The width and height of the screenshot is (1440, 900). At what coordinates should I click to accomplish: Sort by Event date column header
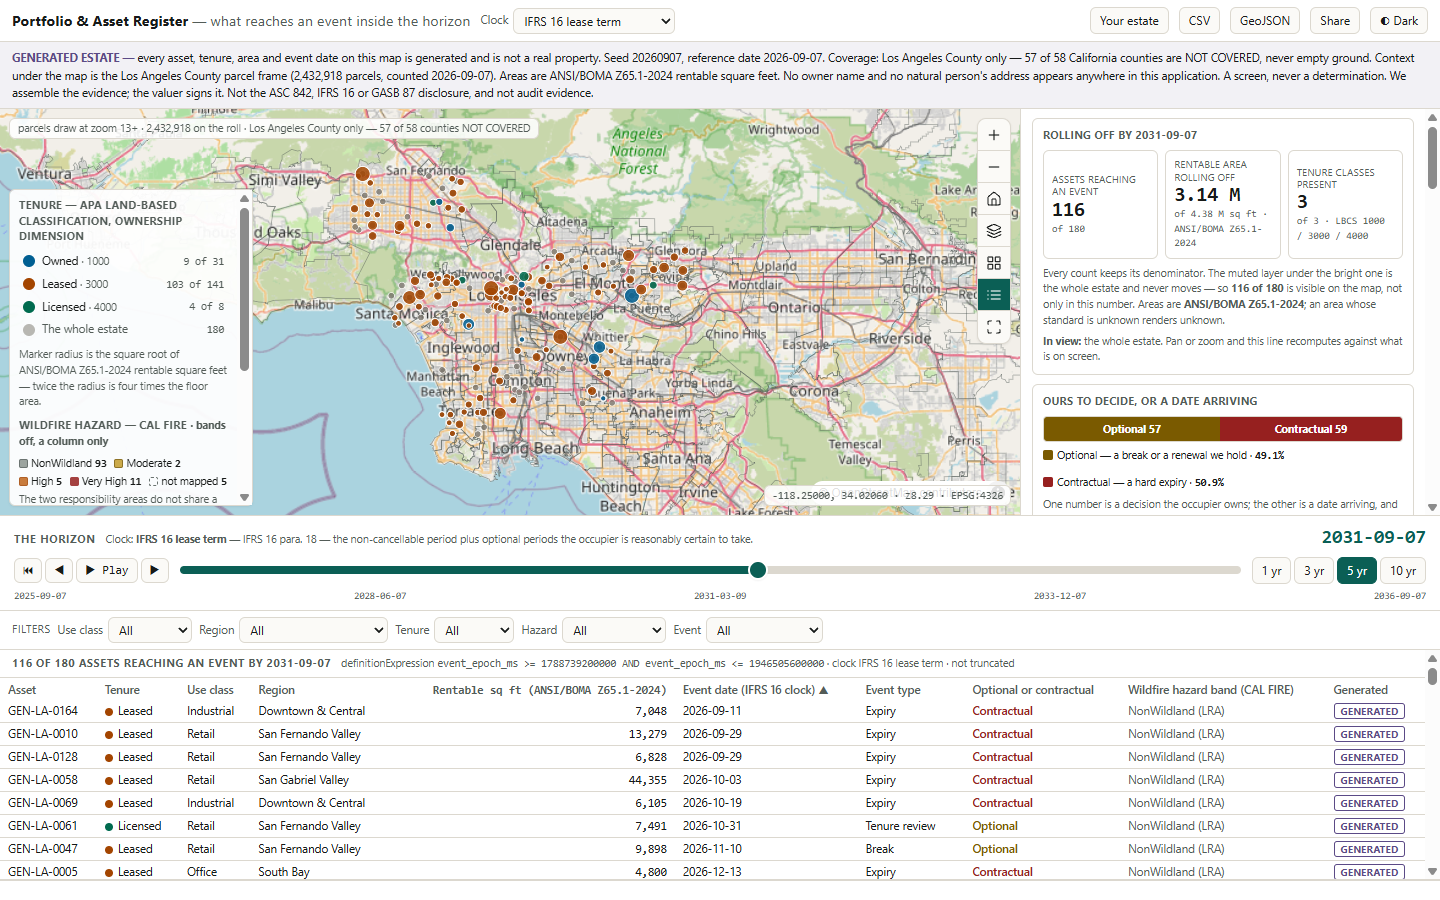click(755, 690)
